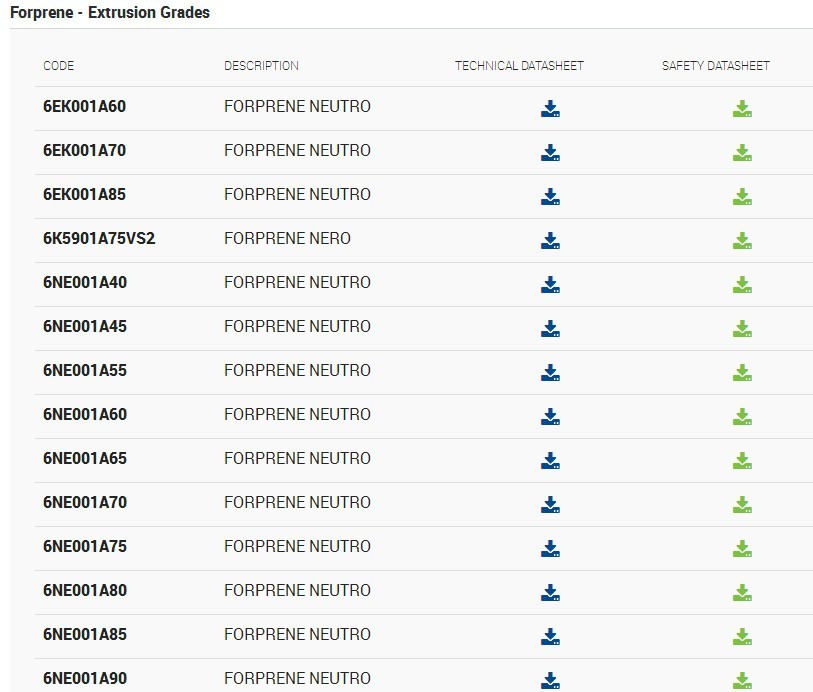
Task: Select the 6K5901A75VS2 product code
Action: [x=99, y=238]
